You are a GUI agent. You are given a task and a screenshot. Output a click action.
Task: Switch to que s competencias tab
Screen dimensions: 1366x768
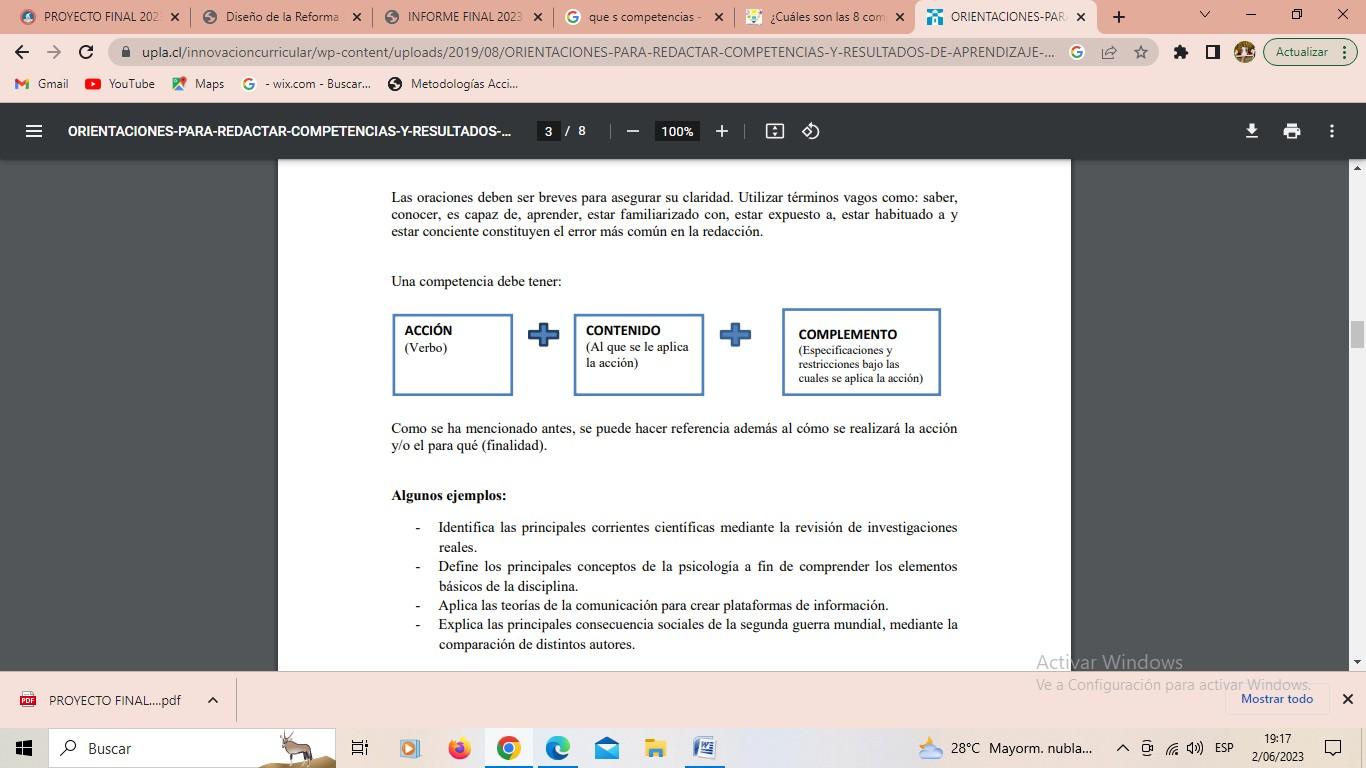[645, 17]
